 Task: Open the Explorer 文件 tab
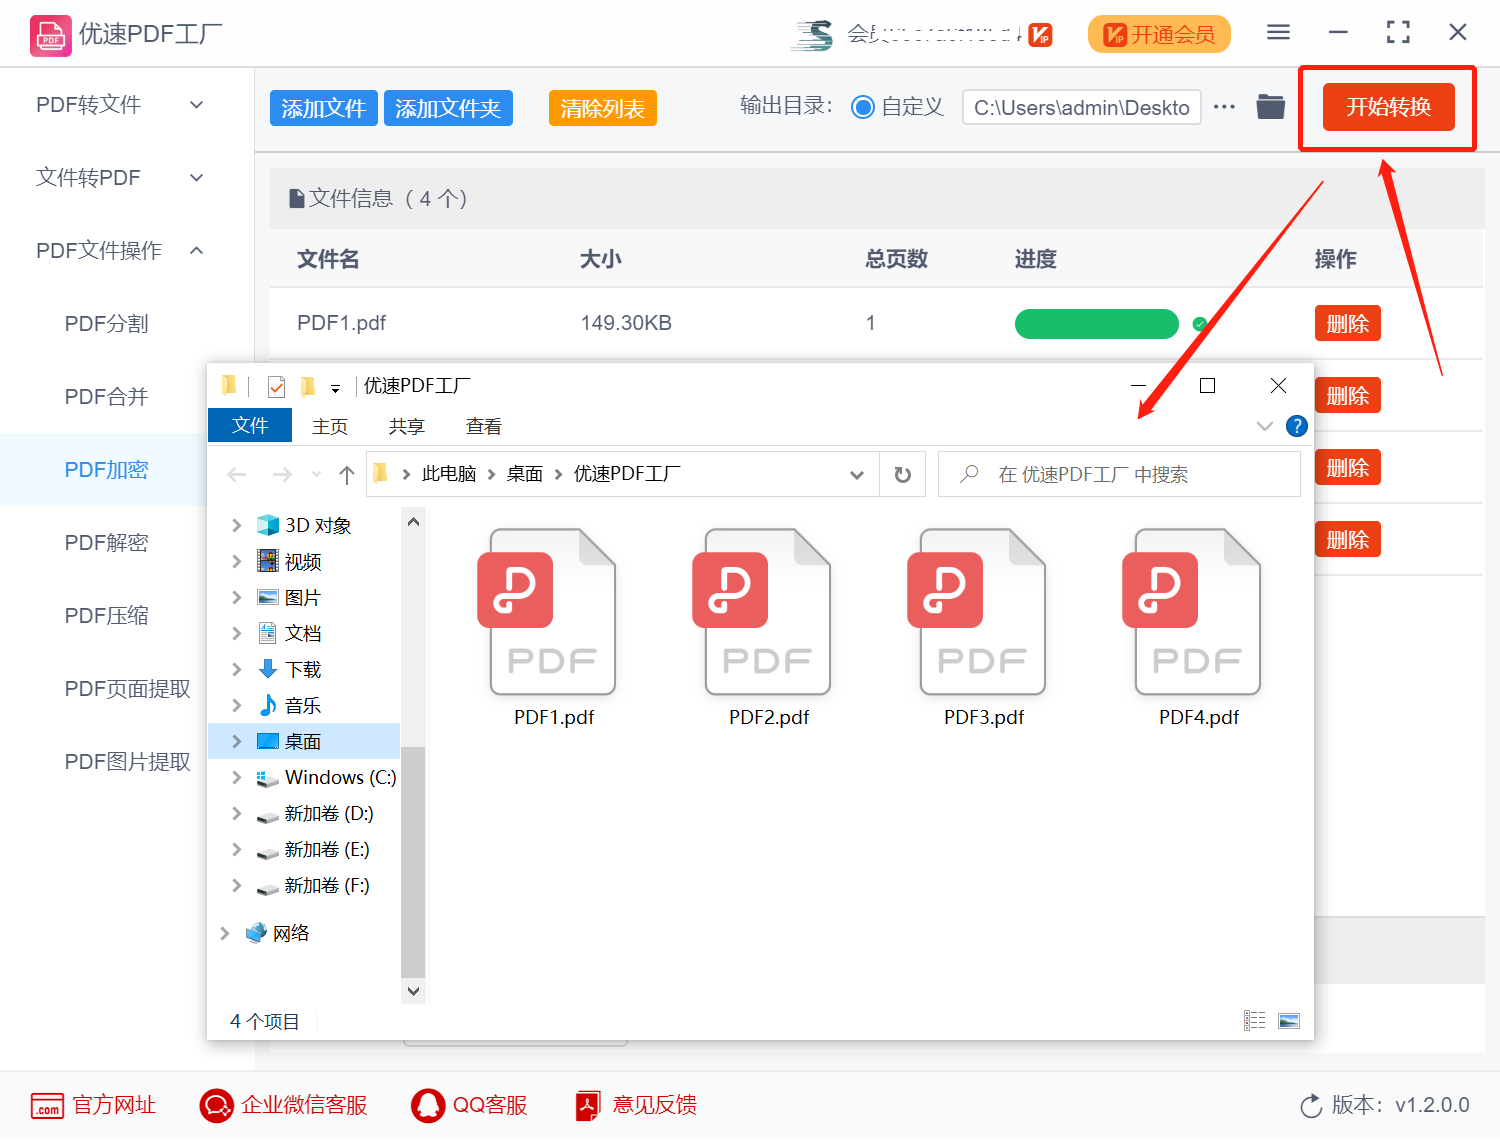click(x=250, y=425)
